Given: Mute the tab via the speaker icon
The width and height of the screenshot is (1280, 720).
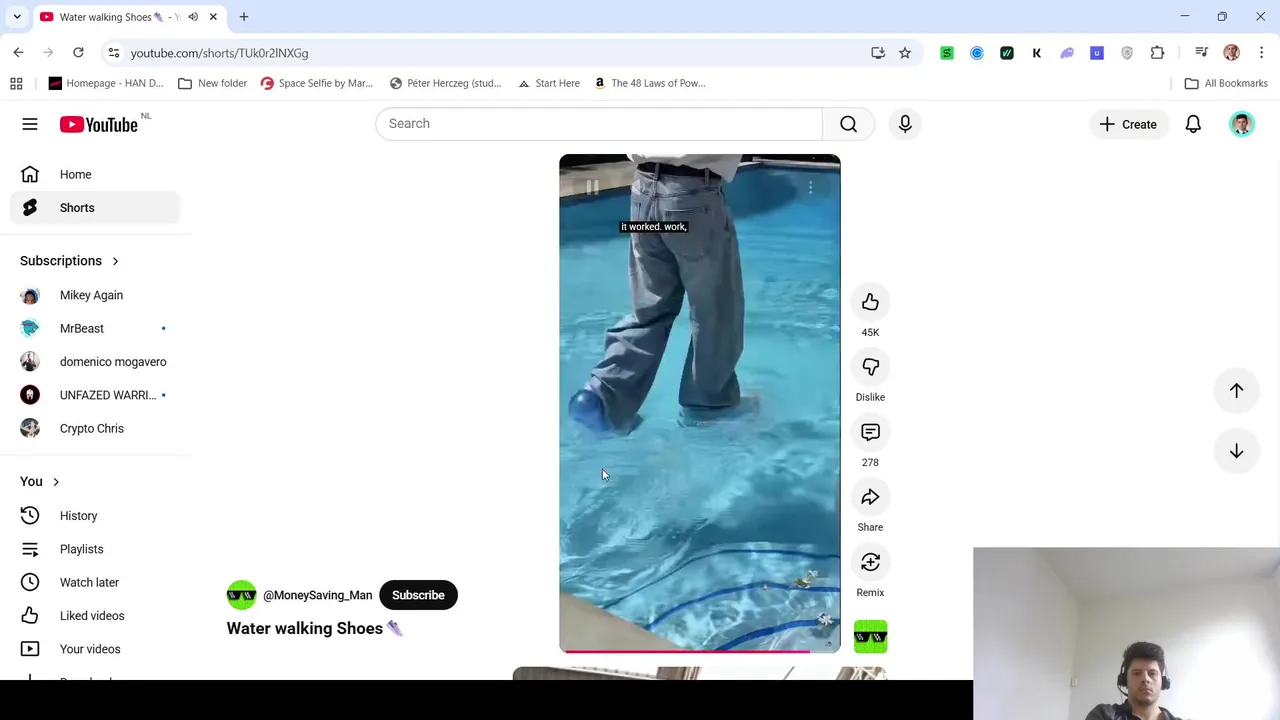Looking at the screenshot, I should coord(193,17).
